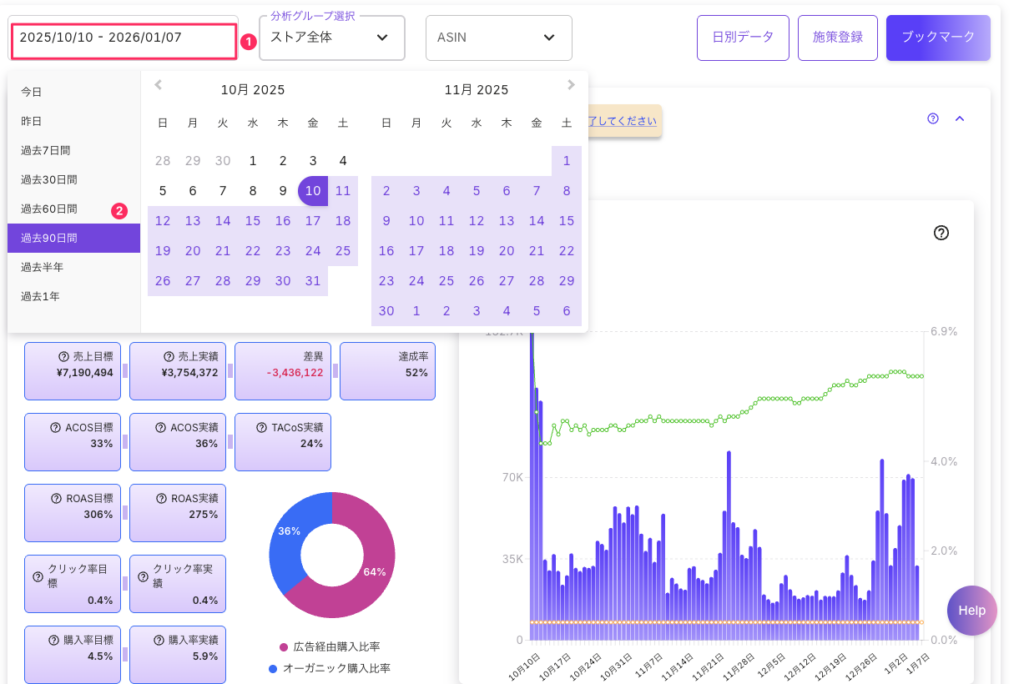Click the date range input field

click(x=123, y=37)
